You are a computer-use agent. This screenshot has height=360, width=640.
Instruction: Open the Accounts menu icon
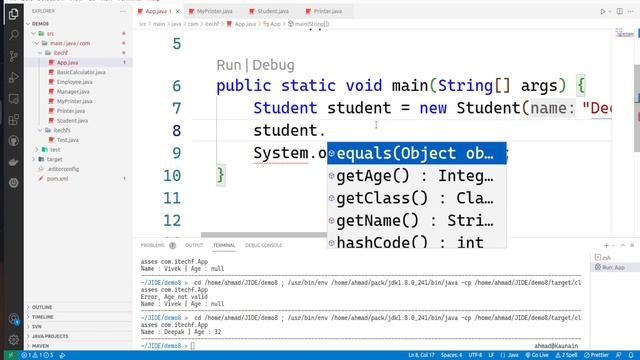pyautogui.click(x=13, y=318)
